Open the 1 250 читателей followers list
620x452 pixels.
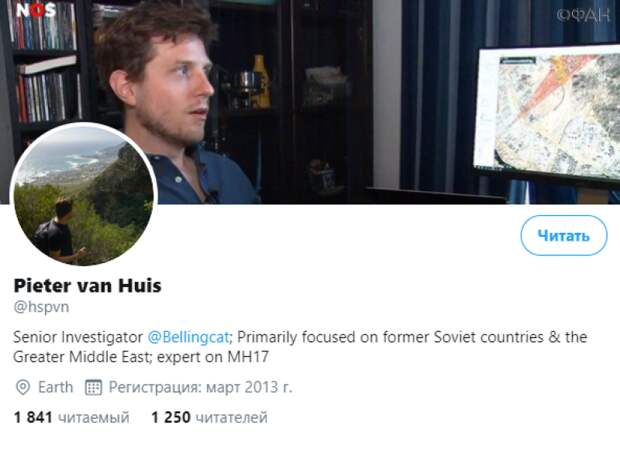[x=210, y=417]
